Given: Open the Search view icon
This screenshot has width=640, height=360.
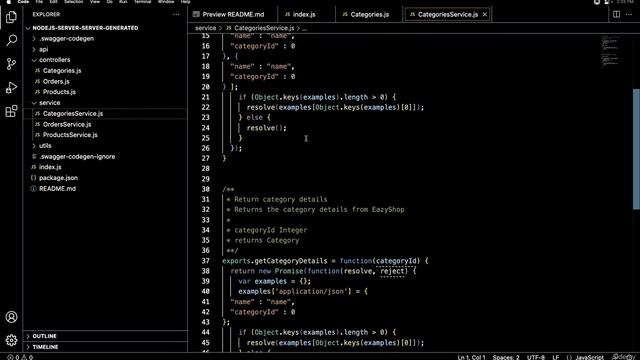Looking at the screenshot, I should pos(11,40).
